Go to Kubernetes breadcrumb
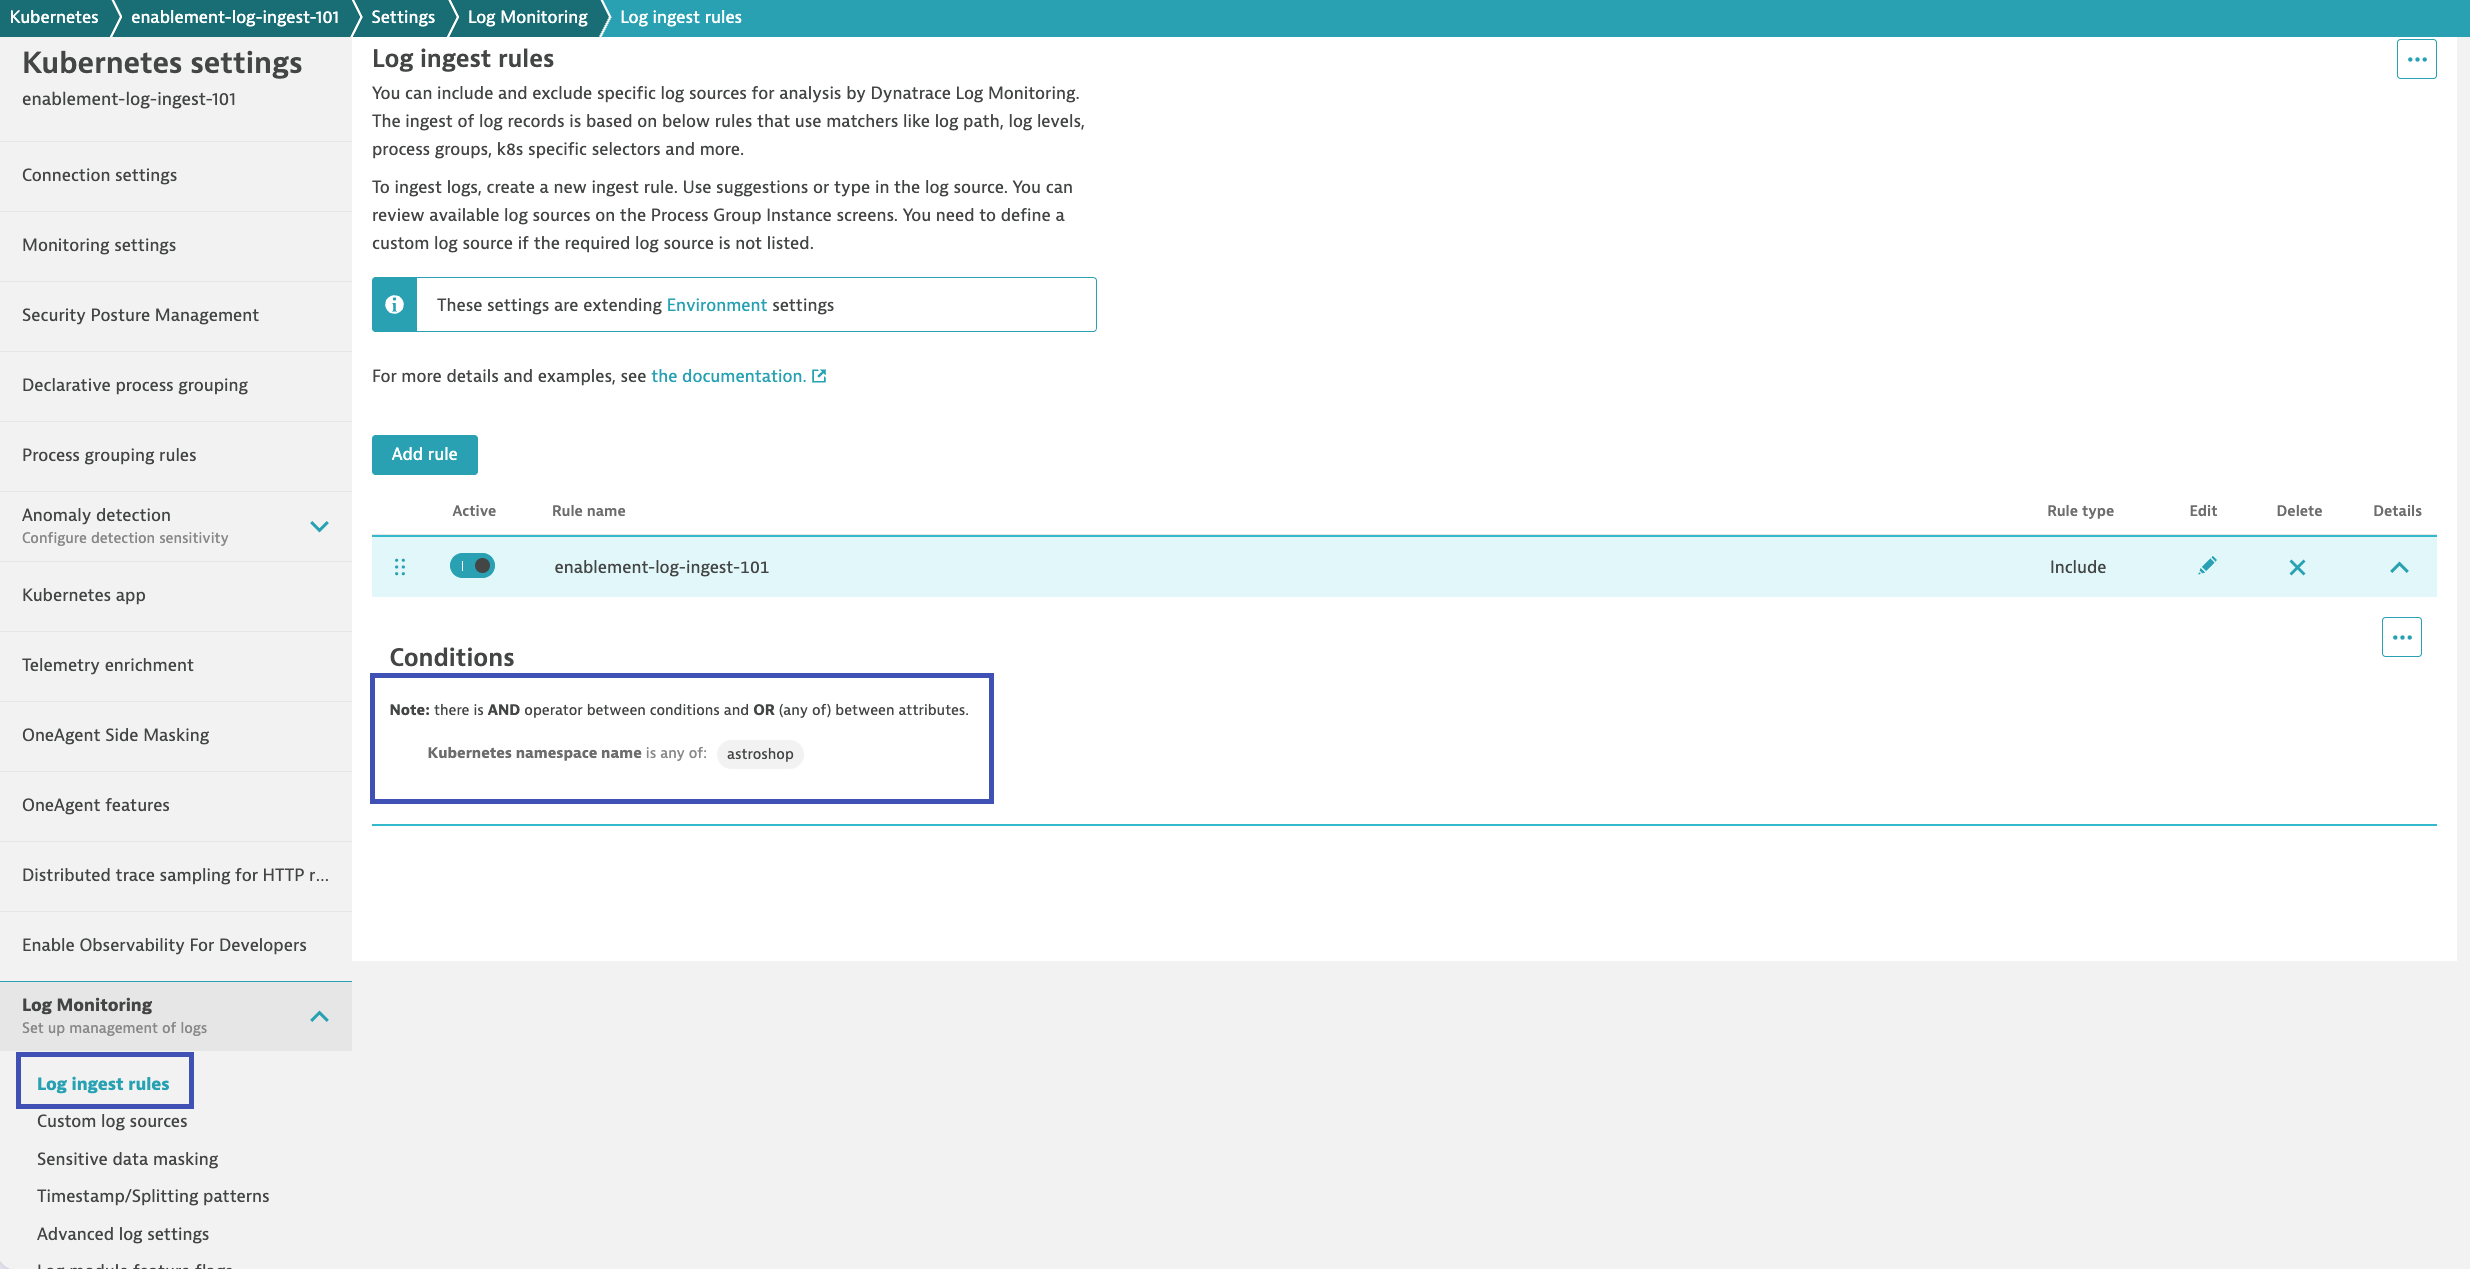The height and width of the screenshot is (1269, 2470). pos(54,17)
